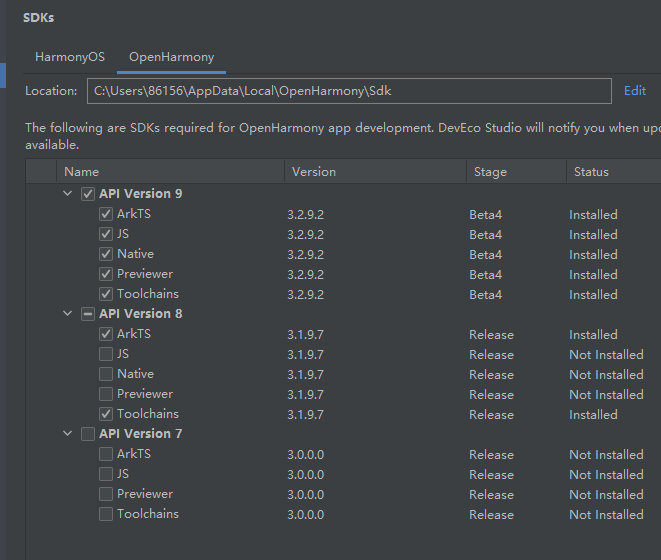The height and width of the screenshot is (560, 661).
Task: Check JS under API Version 8
Action: 106,354
